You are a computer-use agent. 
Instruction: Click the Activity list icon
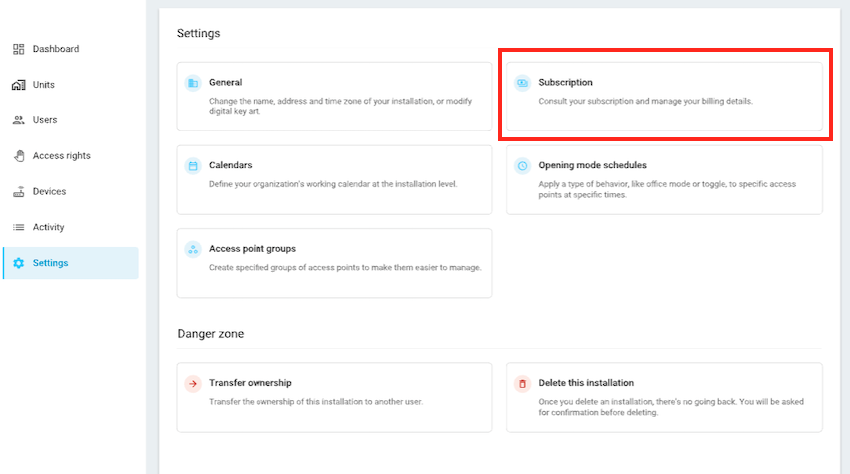(18, 227)
